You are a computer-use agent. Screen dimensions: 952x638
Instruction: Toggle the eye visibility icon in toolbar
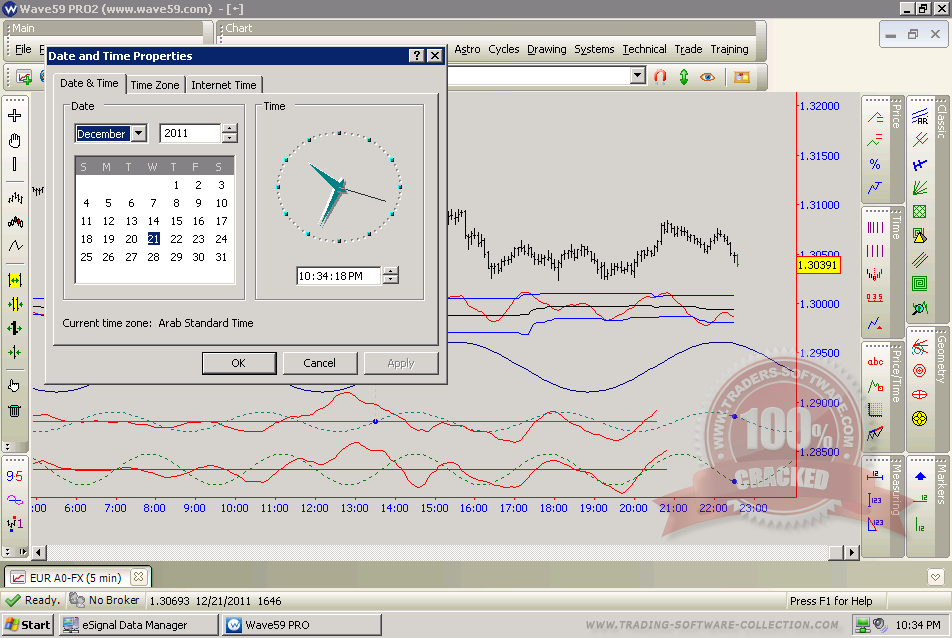[708, 76]
